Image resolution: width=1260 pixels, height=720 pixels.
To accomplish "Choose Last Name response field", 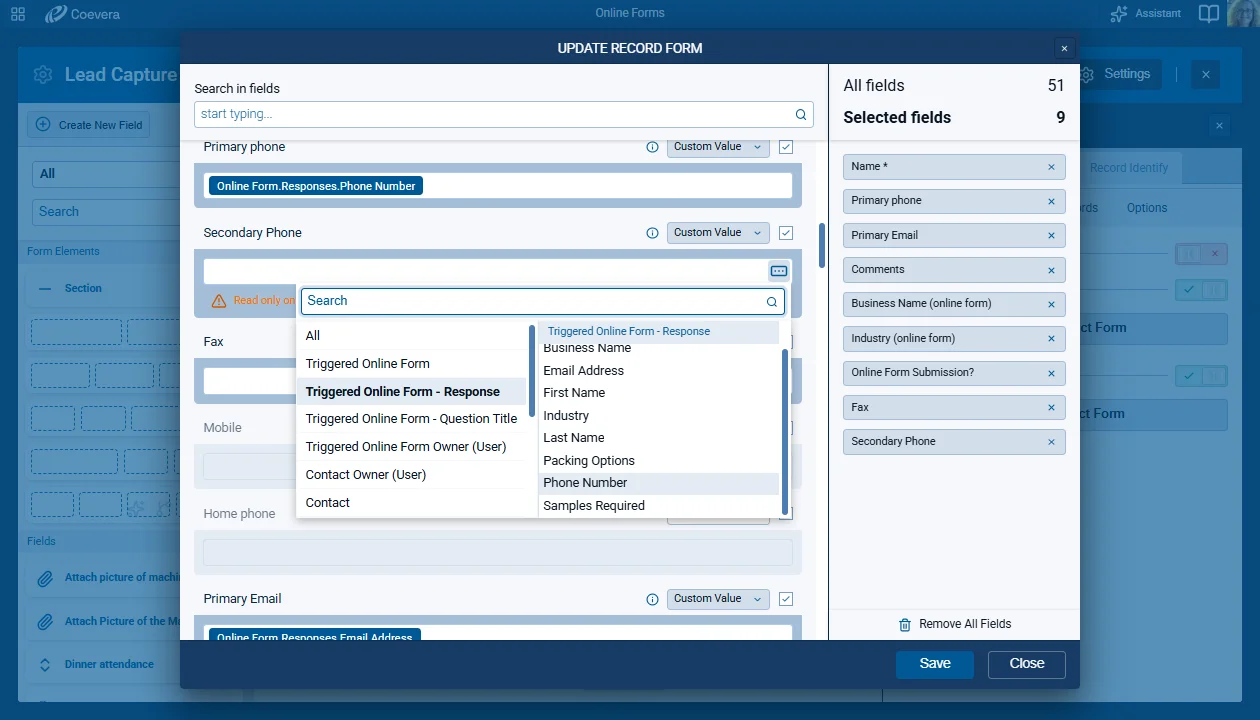I will click(659, 438).
